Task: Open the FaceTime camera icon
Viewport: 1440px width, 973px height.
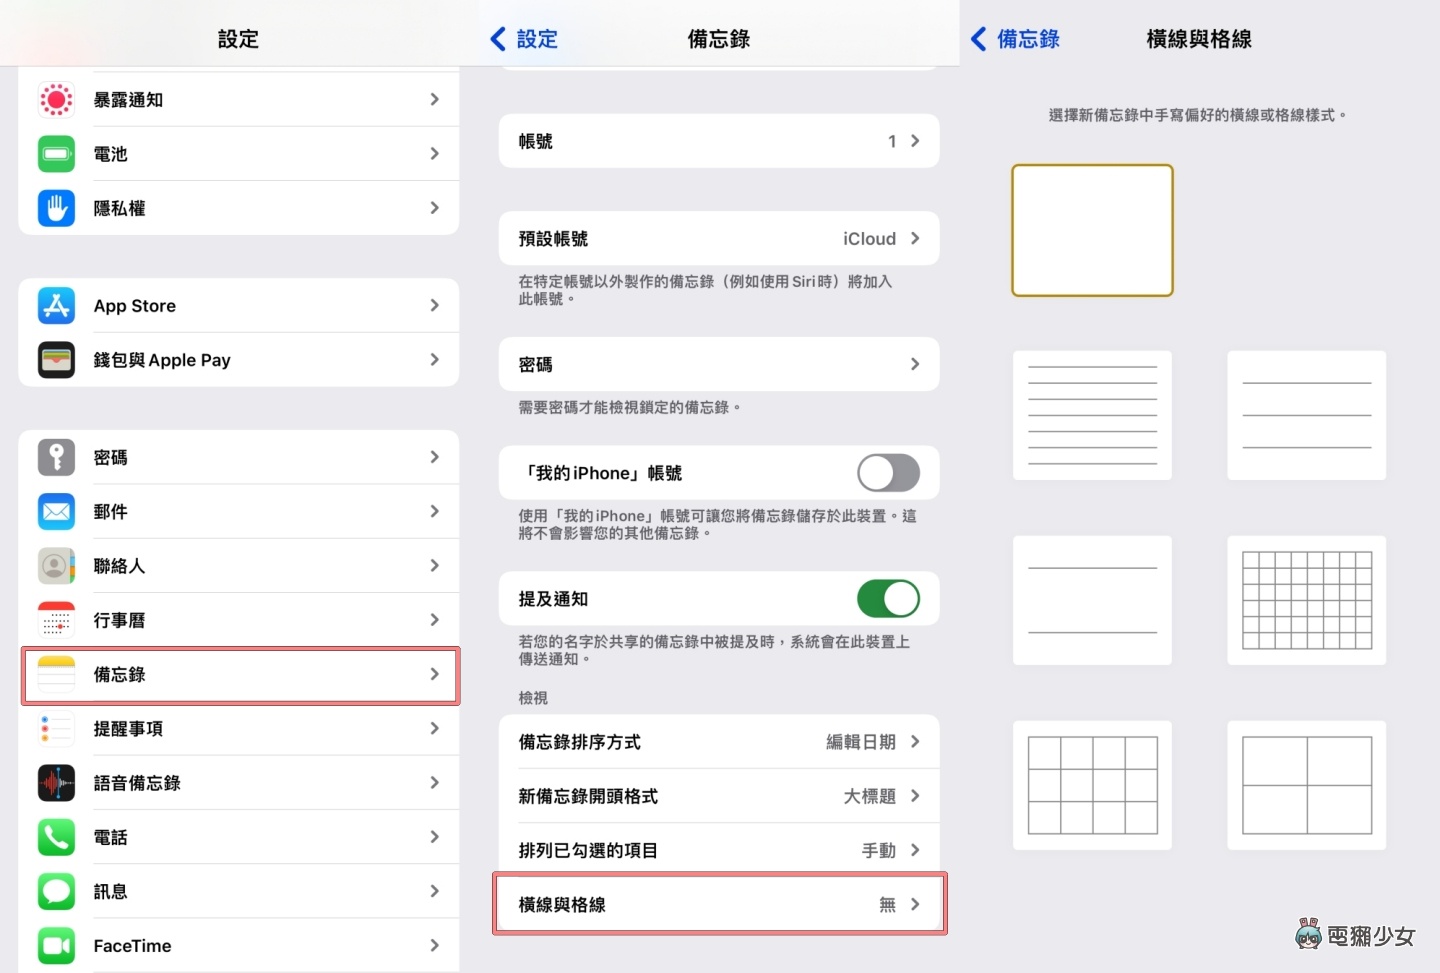Action: coord(56,946)
